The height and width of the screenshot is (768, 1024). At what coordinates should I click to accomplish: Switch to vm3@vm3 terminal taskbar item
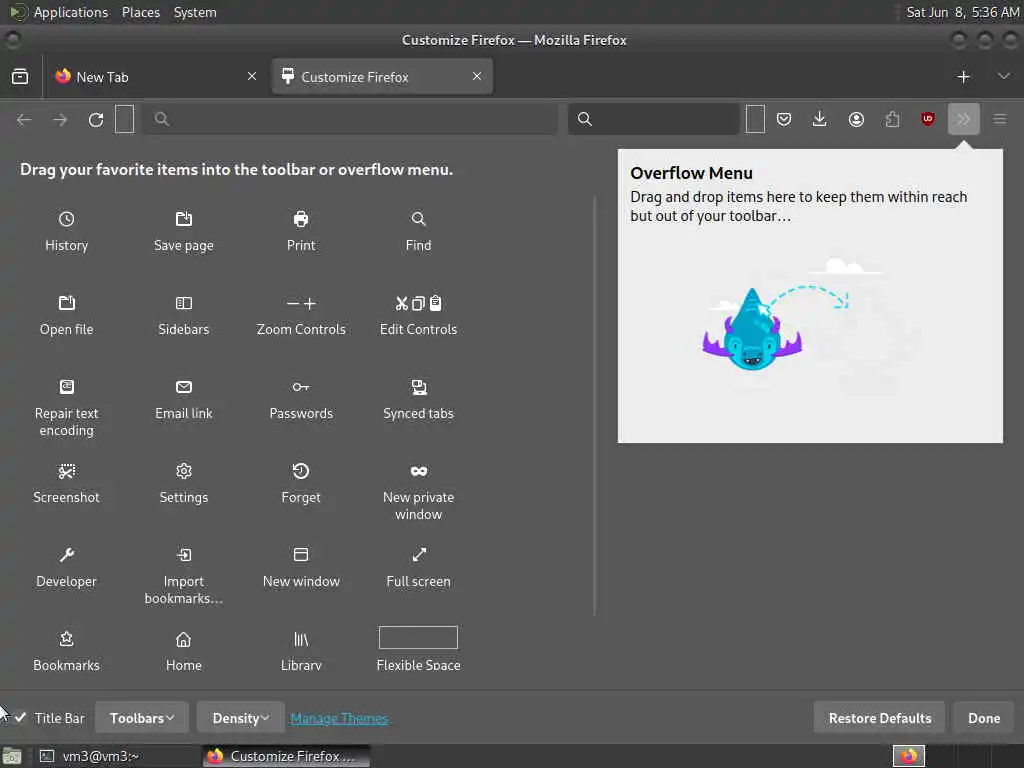tap(116, 756)
